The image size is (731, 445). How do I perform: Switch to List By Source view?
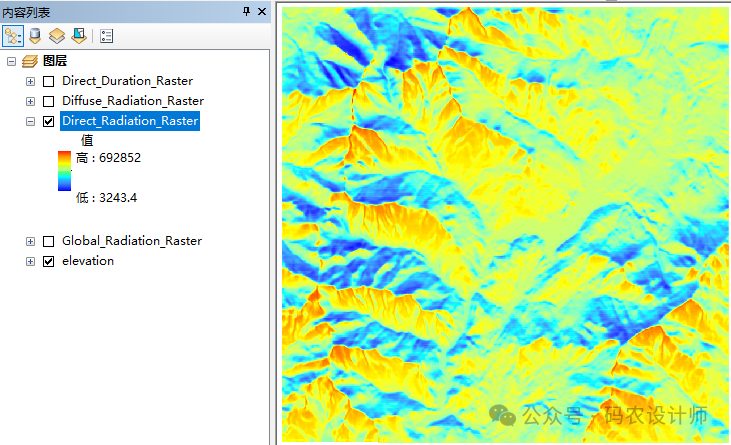(x=35, y=36)
